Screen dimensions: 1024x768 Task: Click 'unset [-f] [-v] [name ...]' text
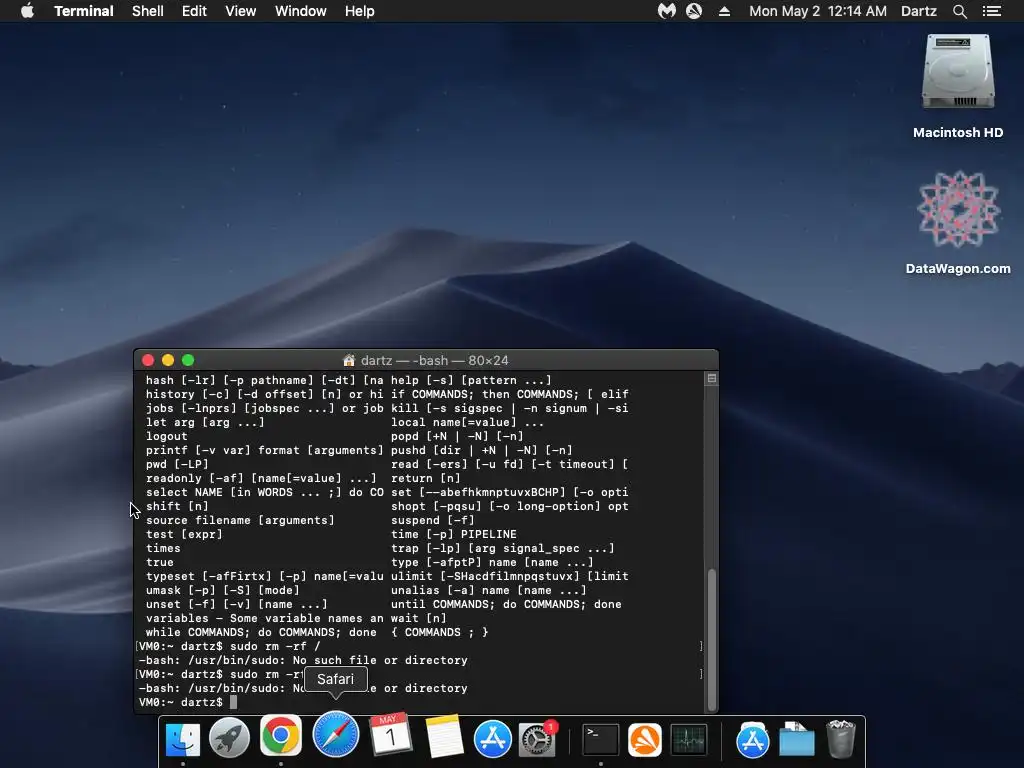pyautogui.click(x=236, y=605)
